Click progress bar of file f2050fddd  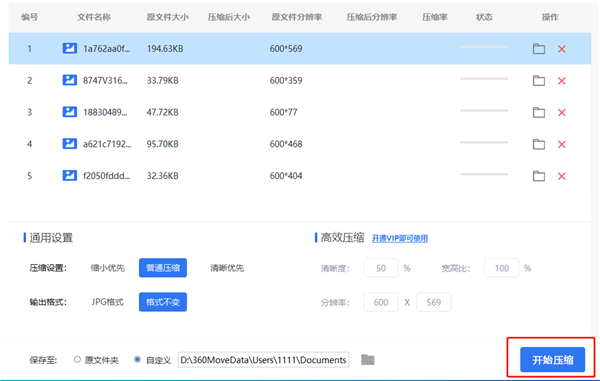(x=484, y=174)
